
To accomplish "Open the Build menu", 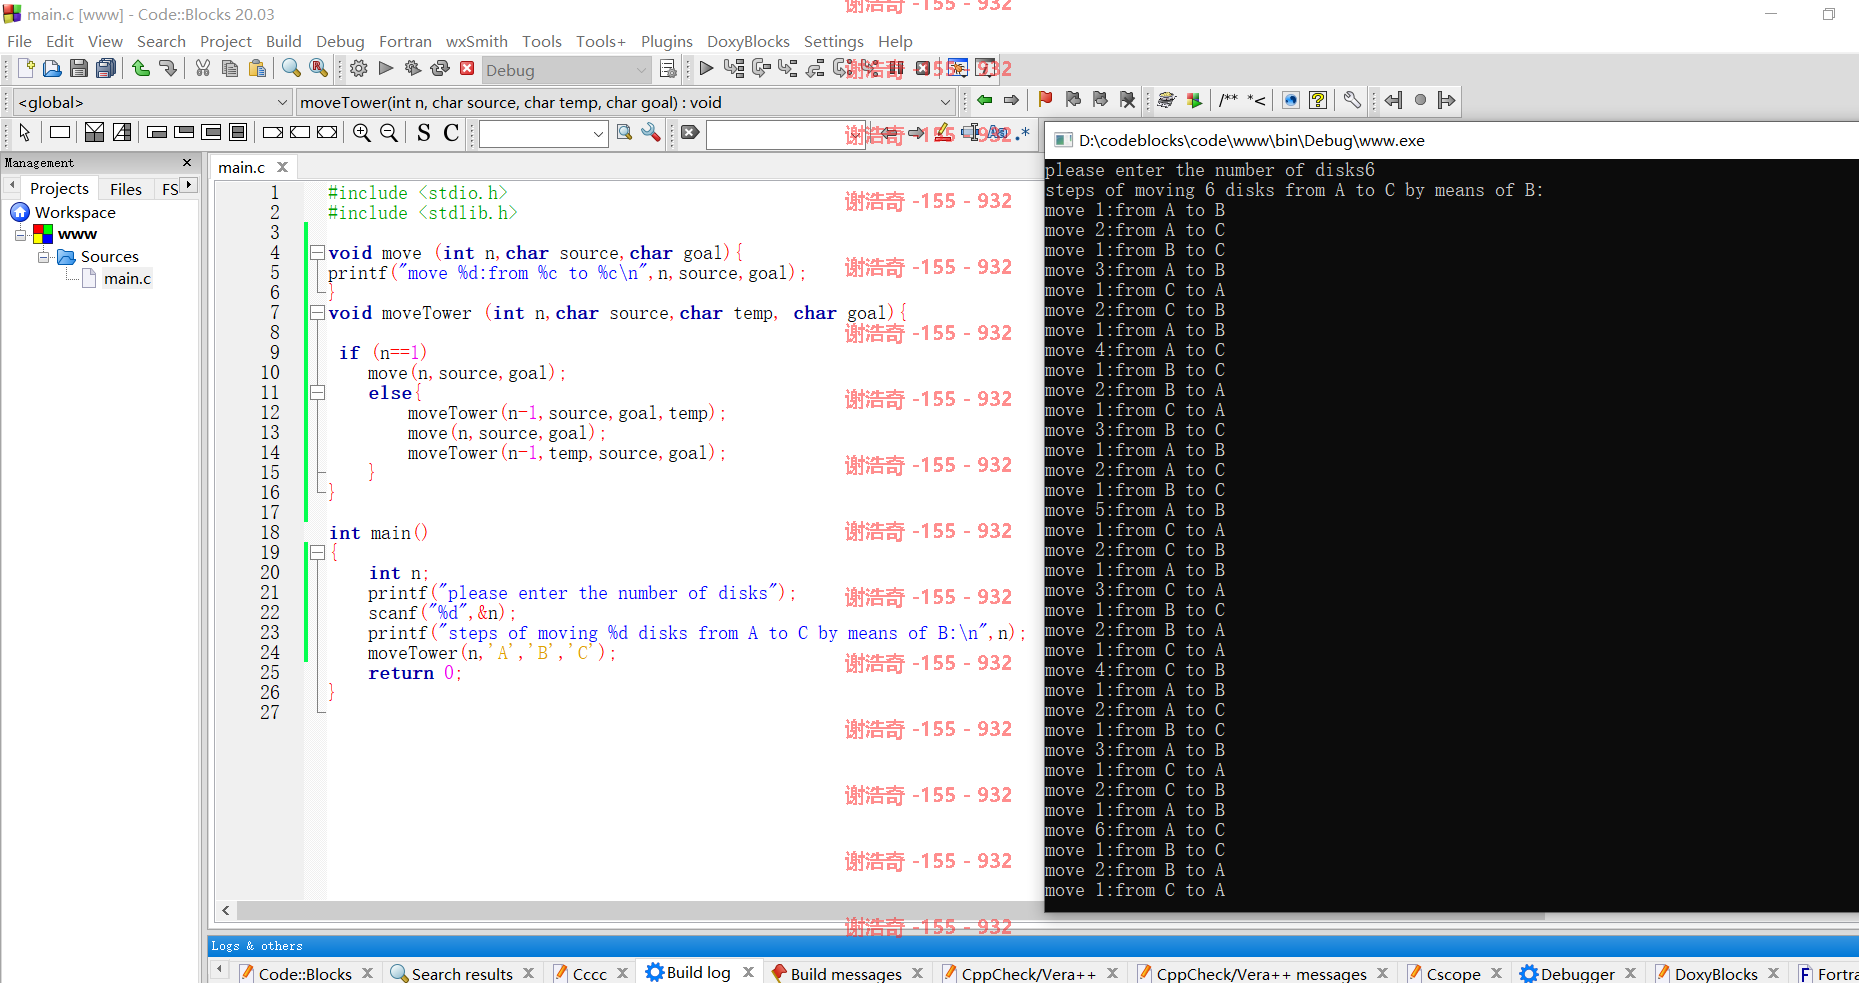I will (283, 41).
